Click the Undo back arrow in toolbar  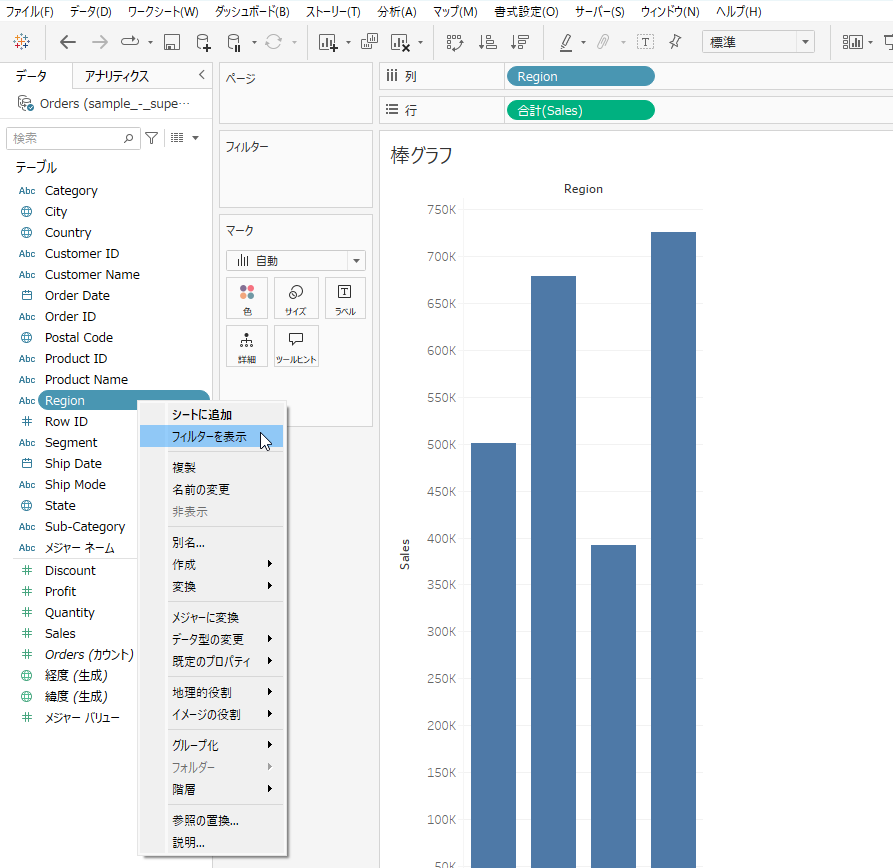coord(68,42)
